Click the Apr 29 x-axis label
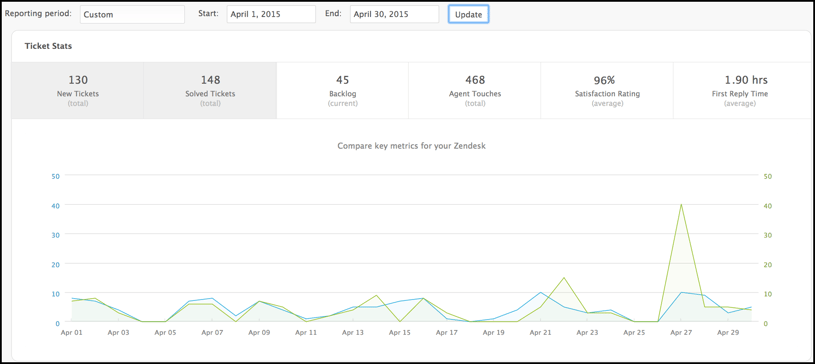Viewport: 815px width, 364px height. pos(728,332)
